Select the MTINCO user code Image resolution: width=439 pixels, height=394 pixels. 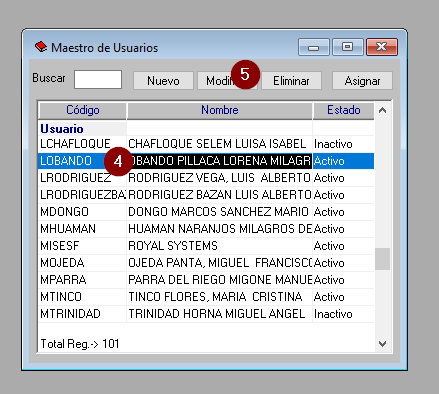tap(61, 297)
